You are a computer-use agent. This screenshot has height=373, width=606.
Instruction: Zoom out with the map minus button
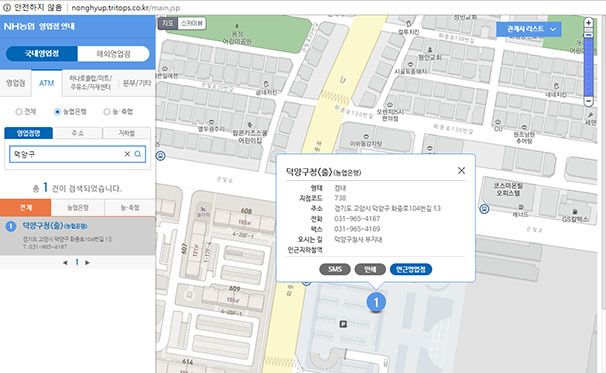(x=588, y=101)
